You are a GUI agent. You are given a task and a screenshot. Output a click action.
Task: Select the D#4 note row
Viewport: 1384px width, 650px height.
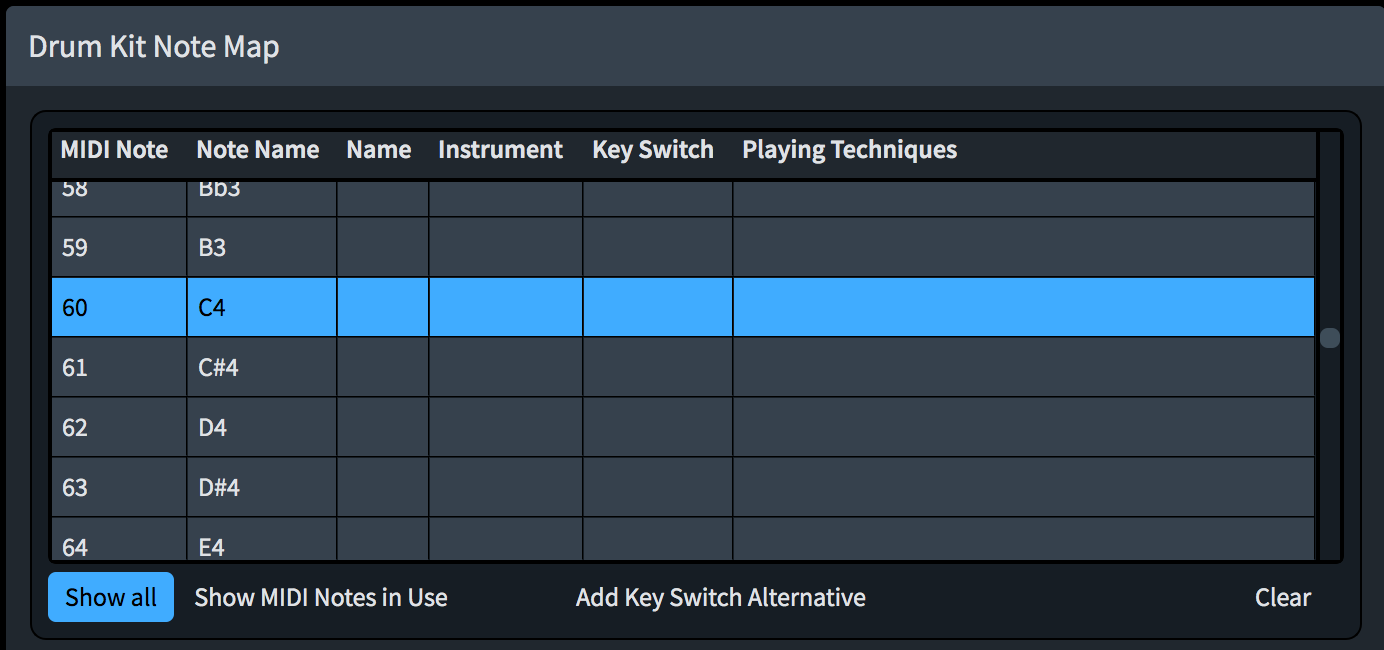[683, 487]
